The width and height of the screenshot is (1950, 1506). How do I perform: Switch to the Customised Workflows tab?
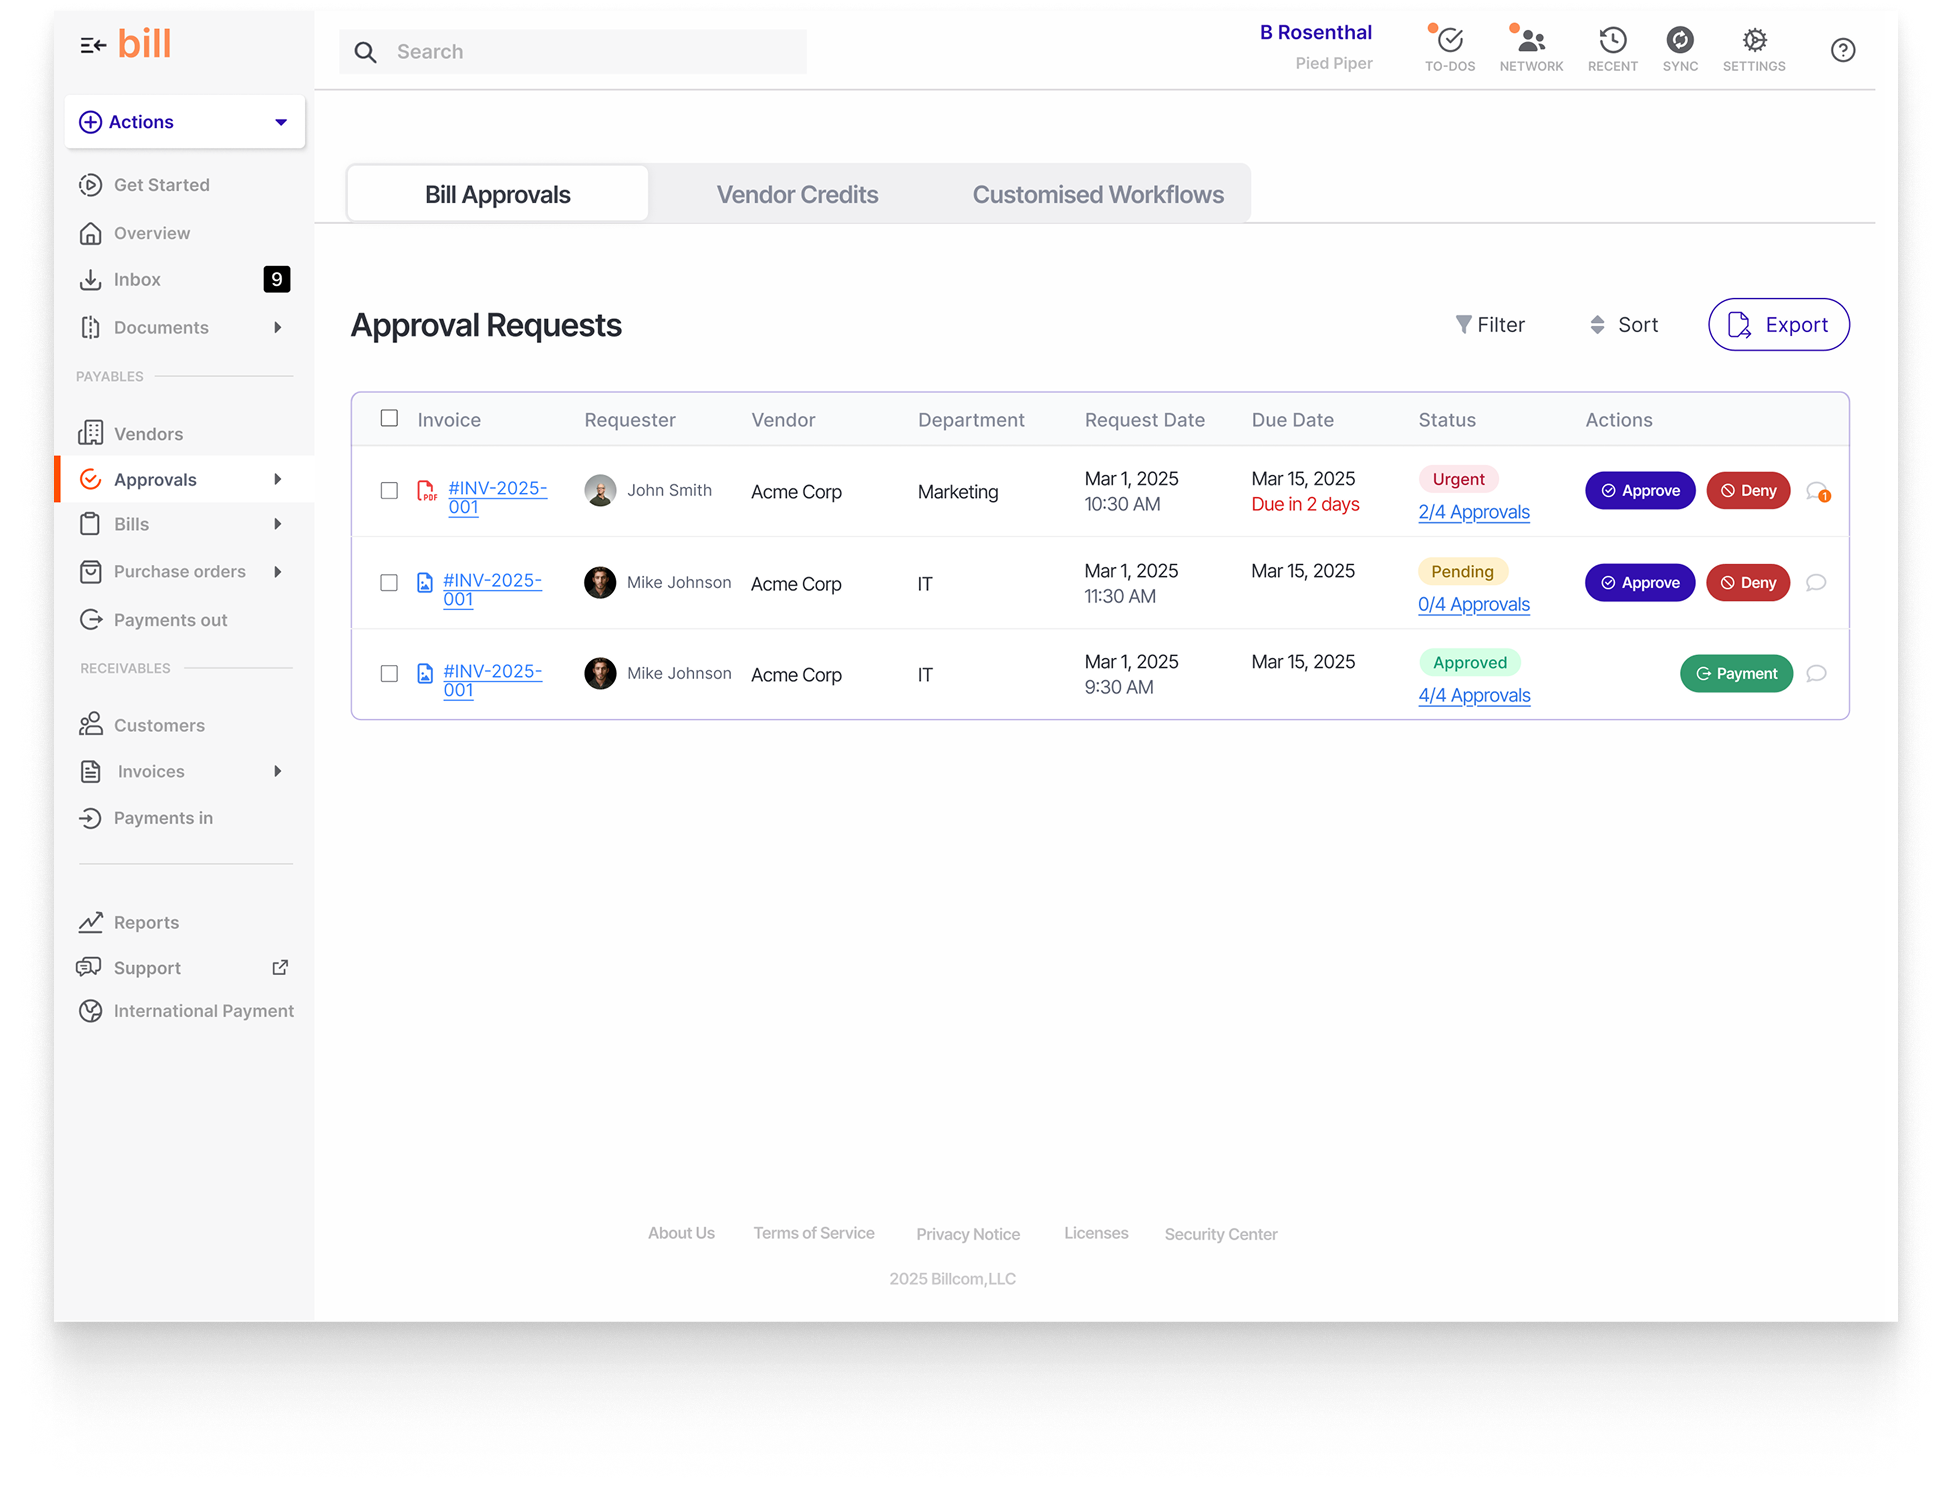[1097, 195]
